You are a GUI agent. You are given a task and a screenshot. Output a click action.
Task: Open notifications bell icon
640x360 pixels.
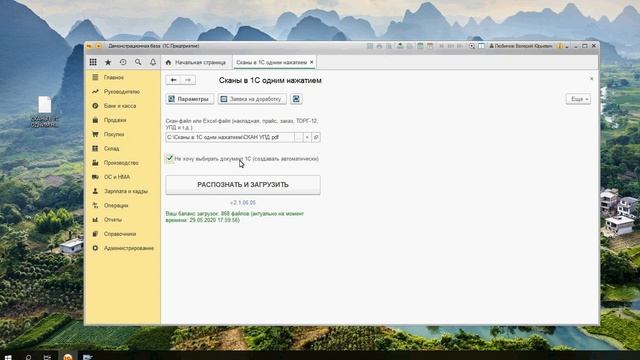click(x=153, y=62)
